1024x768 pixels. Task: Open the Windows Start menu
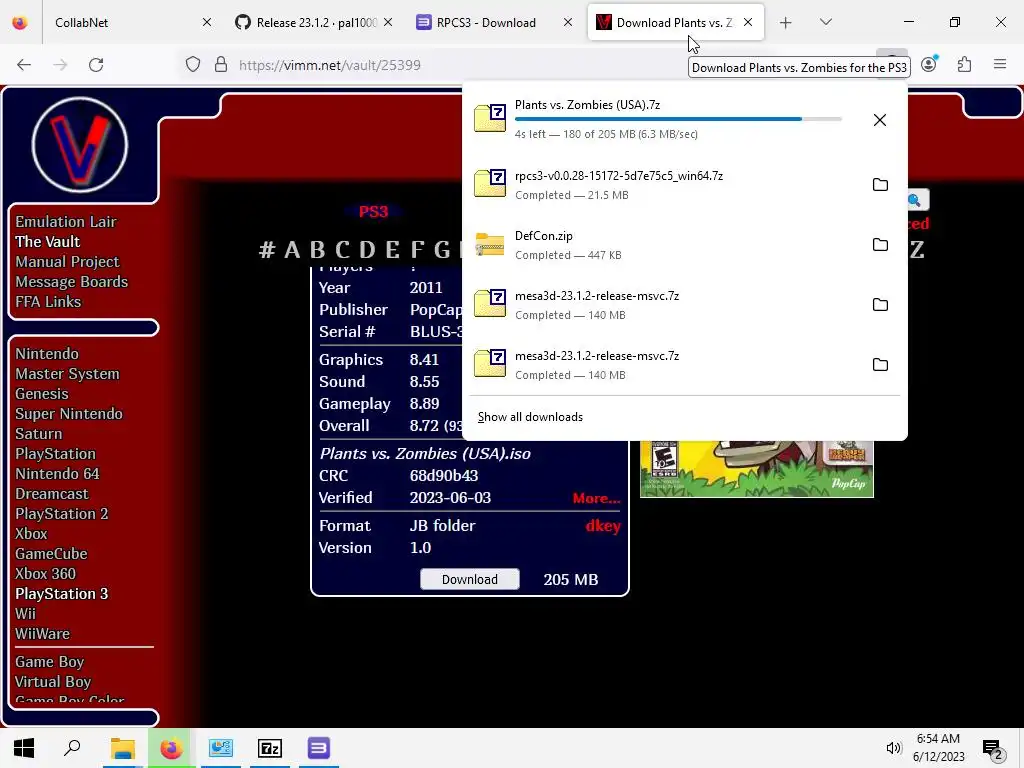tap(24, 748)
